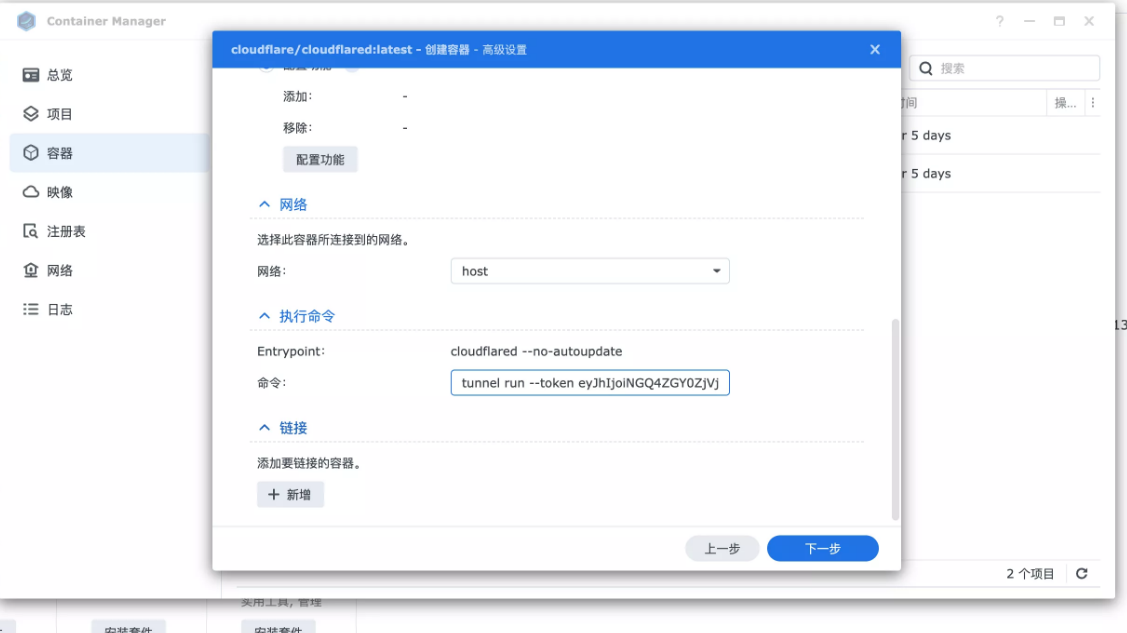
Task: Click the 容器 (Container) sidebar icon
Action: [x=27, y=152]
